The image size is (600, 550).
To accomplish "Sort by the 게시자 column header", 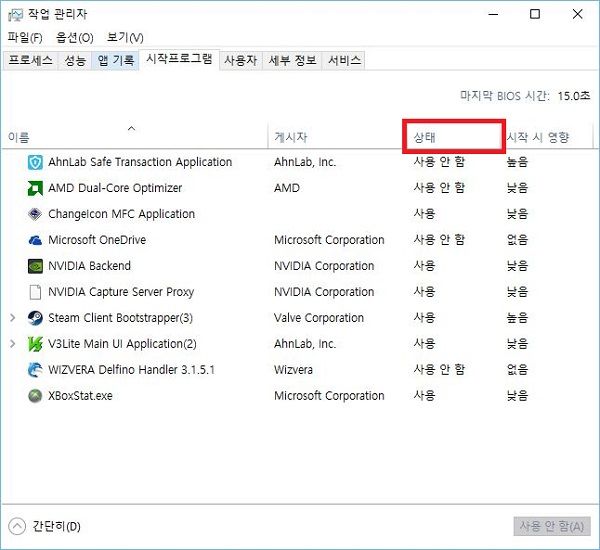I will click(x=335, y=137).
